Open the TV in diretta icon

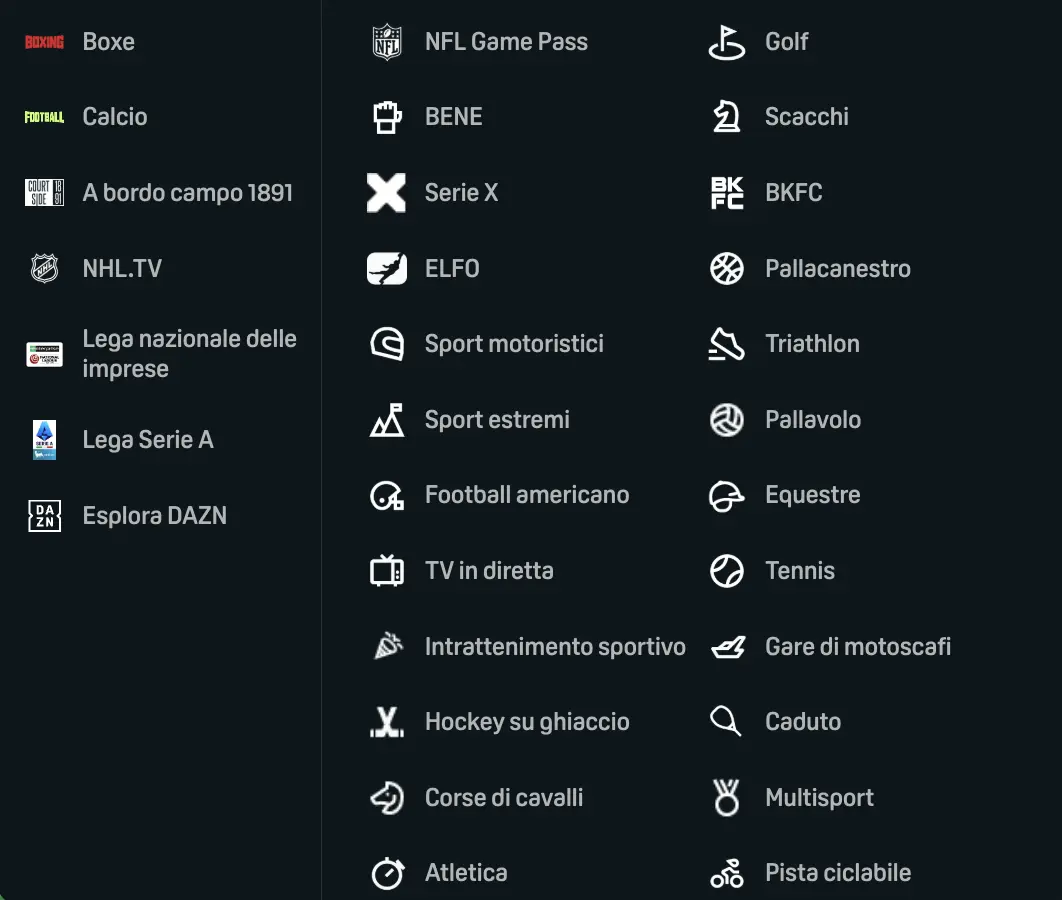(387, 571)
